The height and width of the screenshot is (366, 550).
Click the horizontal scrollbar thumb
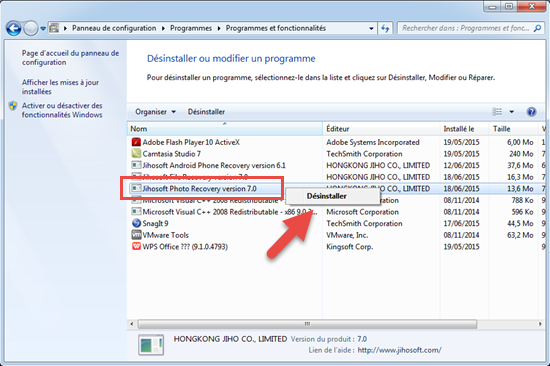(307, 324)
